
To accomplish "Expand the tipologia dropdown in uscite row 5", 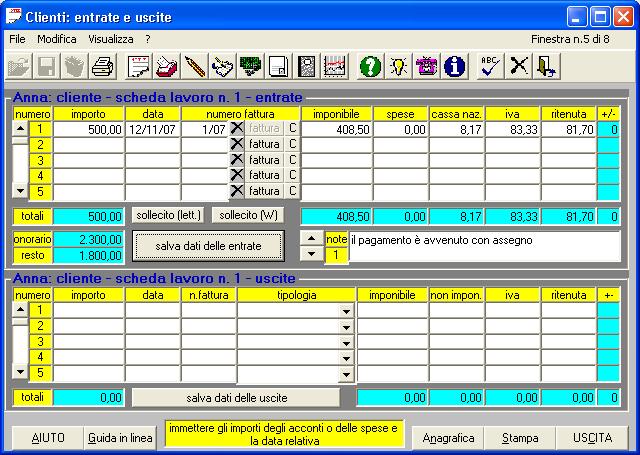I will [x=346, y=373].
